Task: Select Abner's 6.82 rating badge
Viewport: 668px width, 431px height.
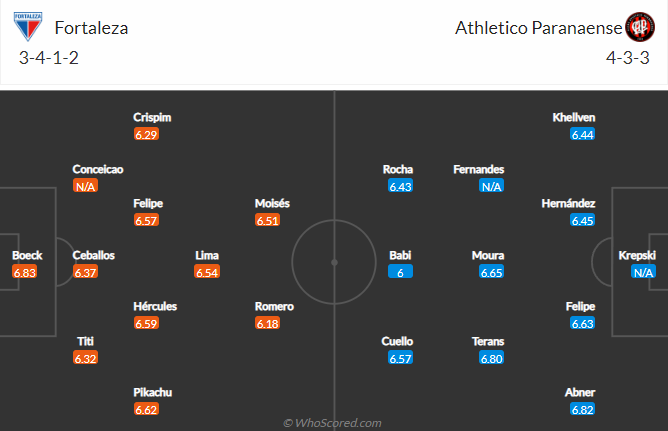Action: pos(582,409)
